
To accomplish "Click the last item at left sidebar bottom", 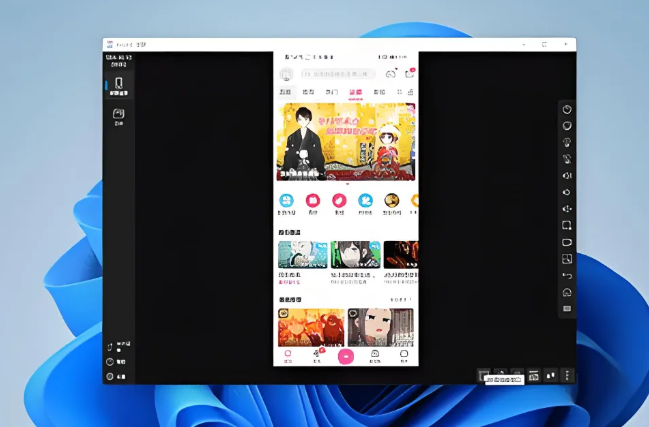I will (x=116, y=377).
